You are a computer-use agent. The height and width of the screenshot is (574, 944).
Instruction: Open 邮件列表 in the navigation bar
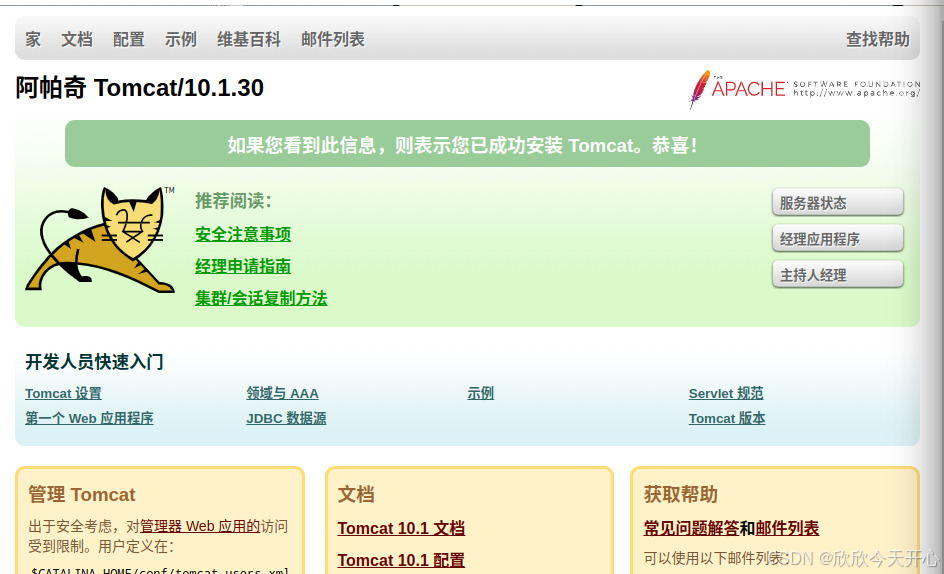pyautogui.click(x=333, y=40)
